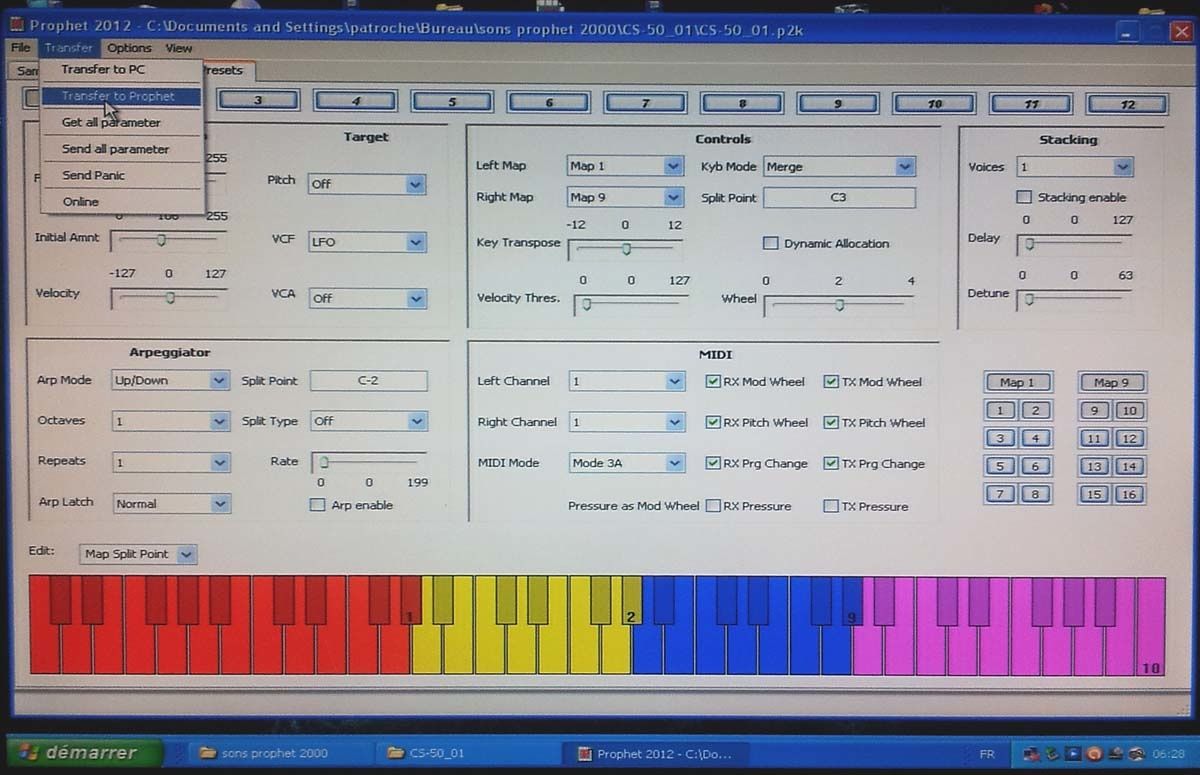Switch to Prophet 2012 taskbar window
This screenshot has height=775, width=1200.
[x=656, y=753]
